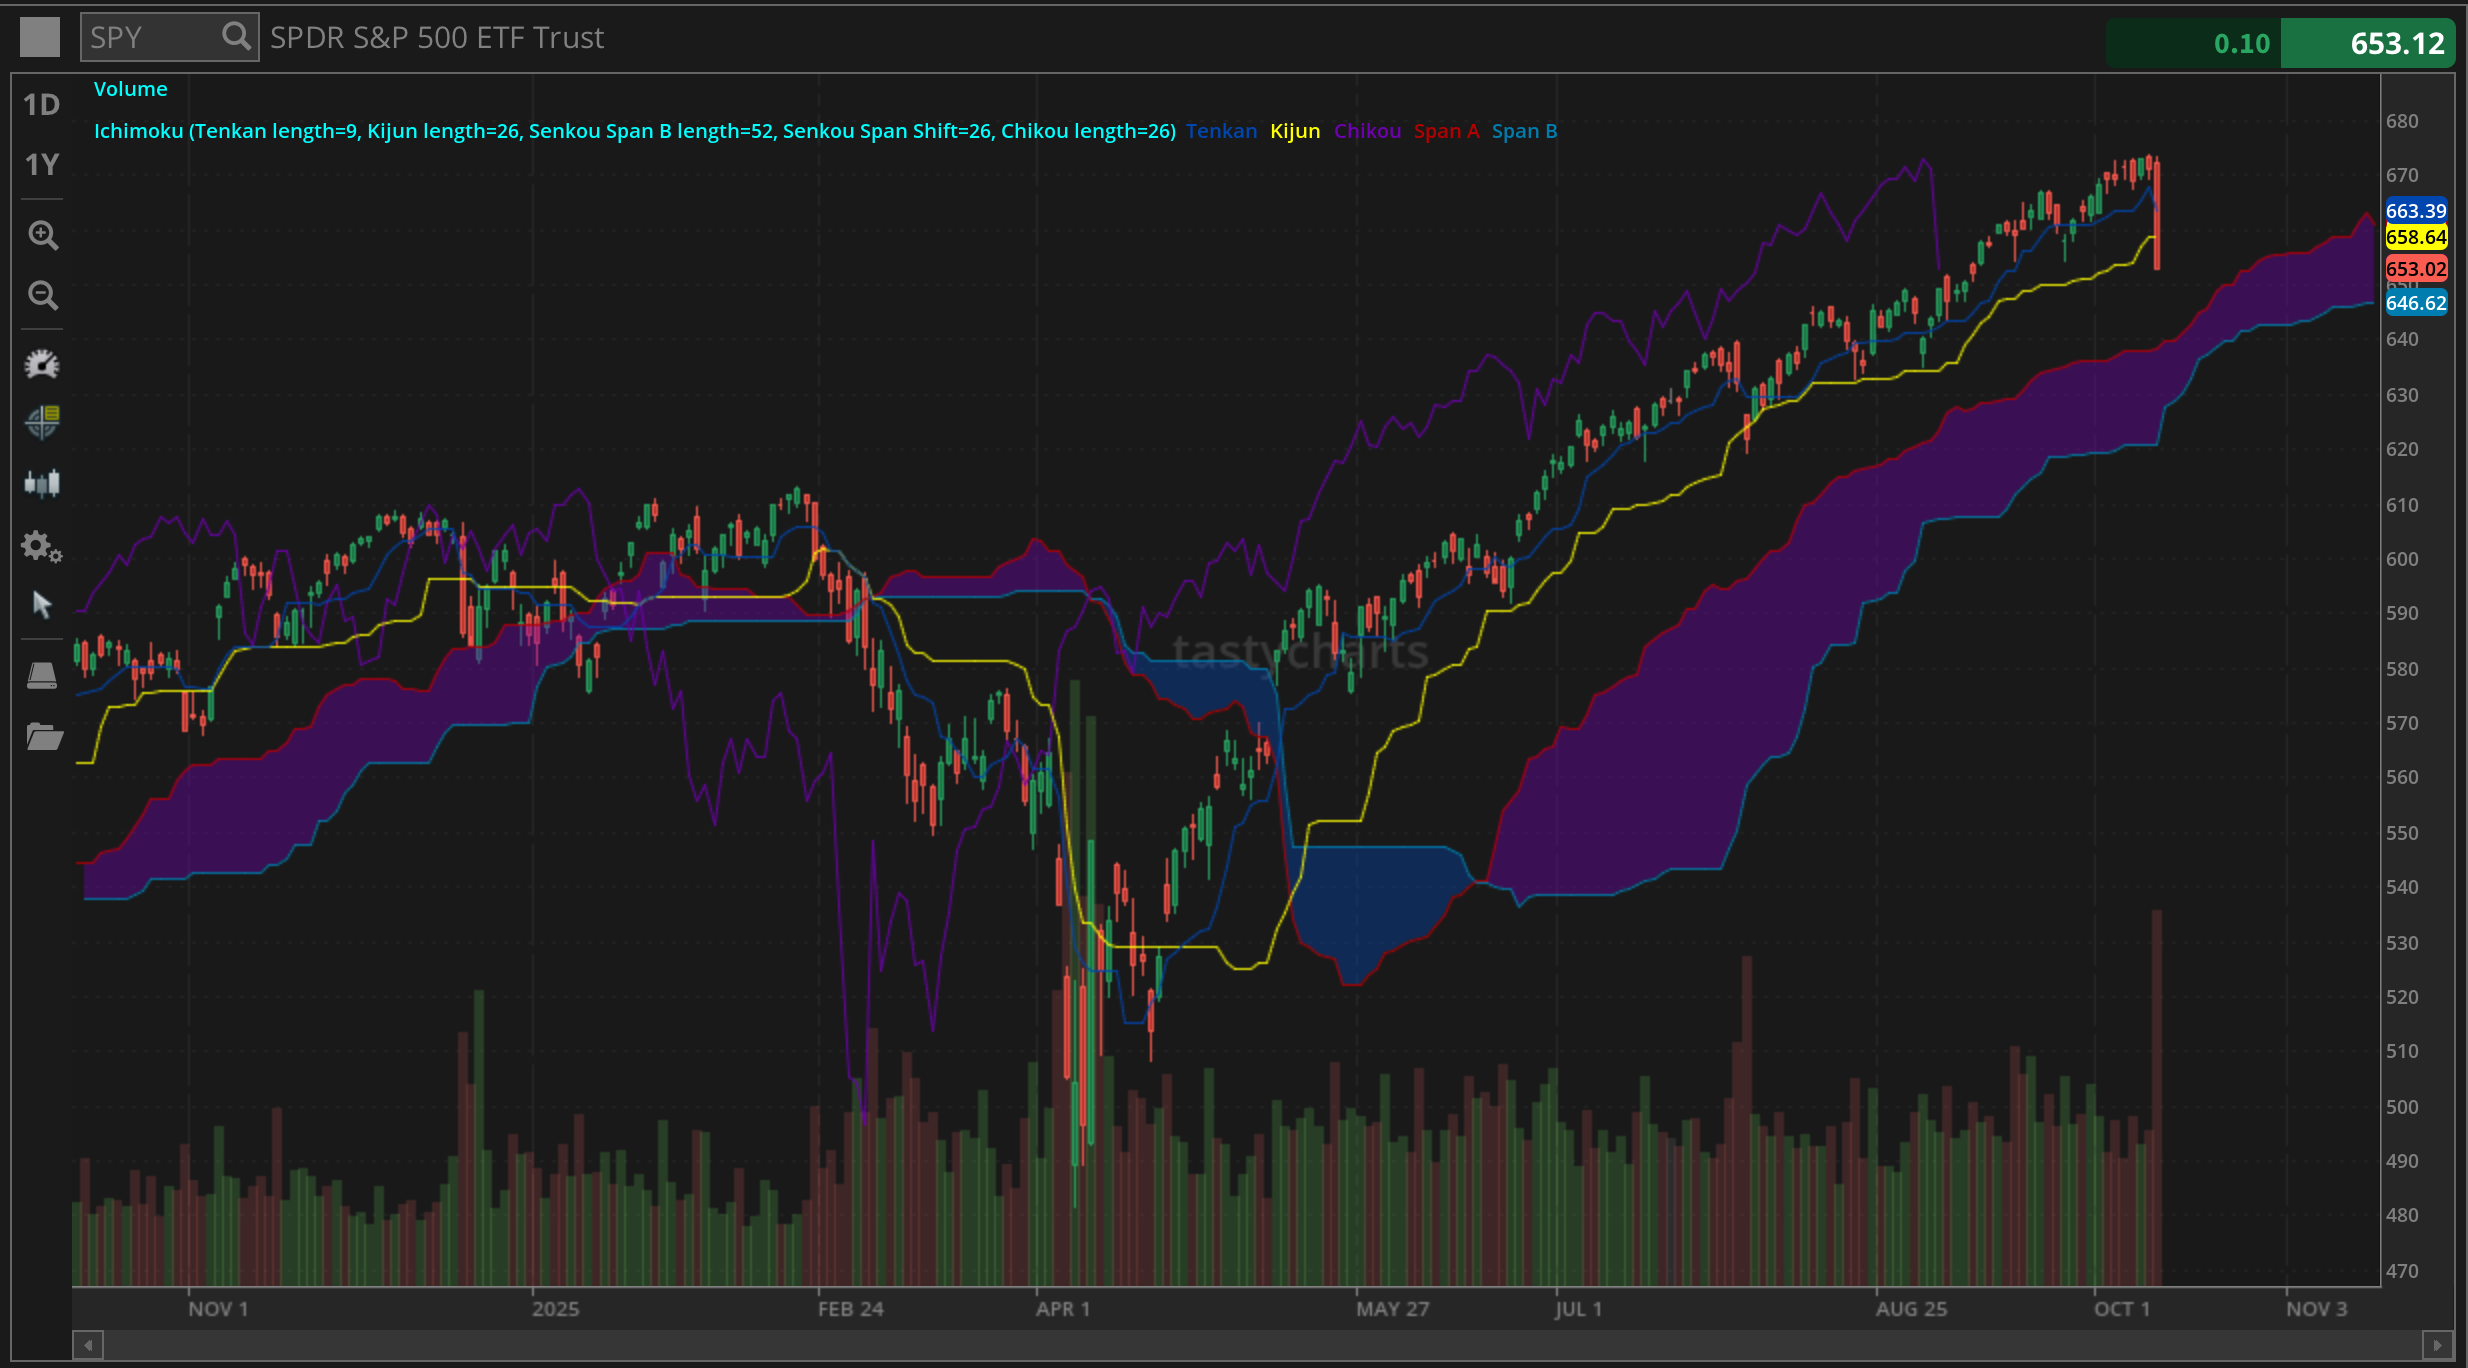Click the Kijun legend label
2468x1368 pixels.
[1294, 131]
